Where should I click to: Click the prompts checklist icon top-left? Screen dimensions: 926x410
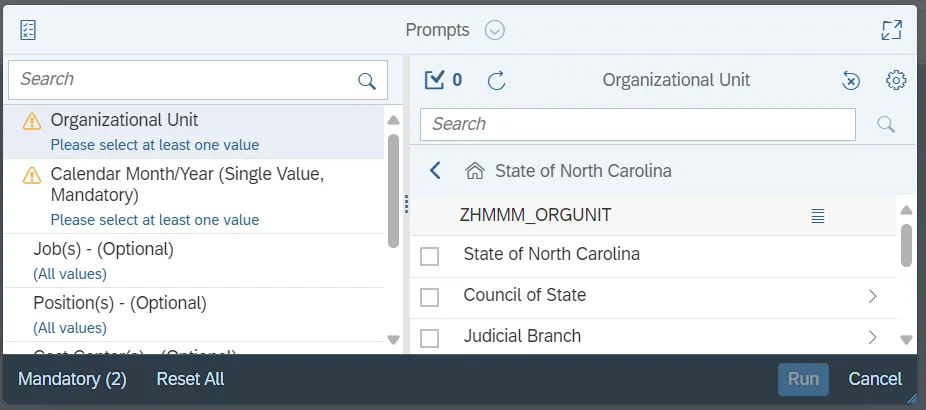(x=28, y=30)
